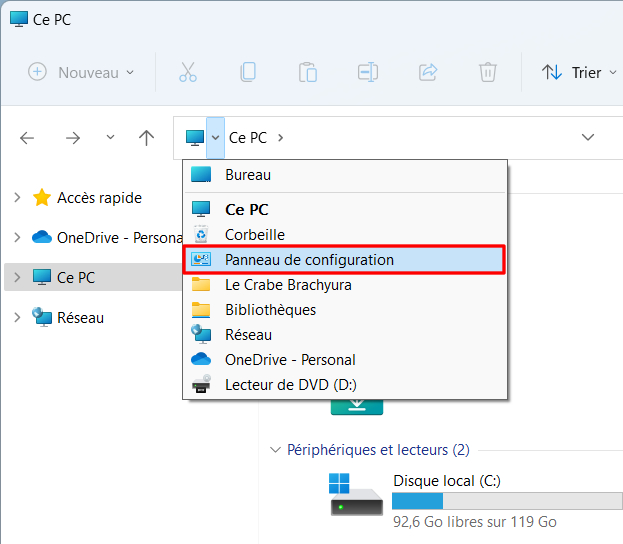Toggle the address bar root dropdown arrow

(215, 138)
